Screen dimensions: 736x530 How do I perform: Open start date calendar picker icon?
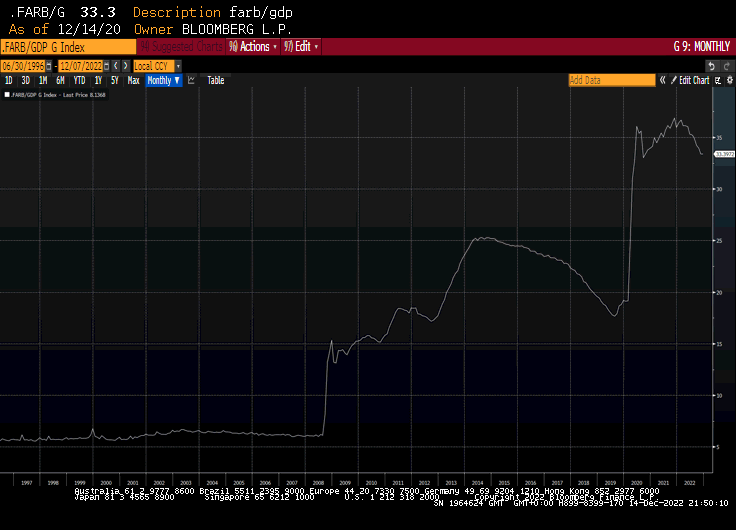[51, 65]
